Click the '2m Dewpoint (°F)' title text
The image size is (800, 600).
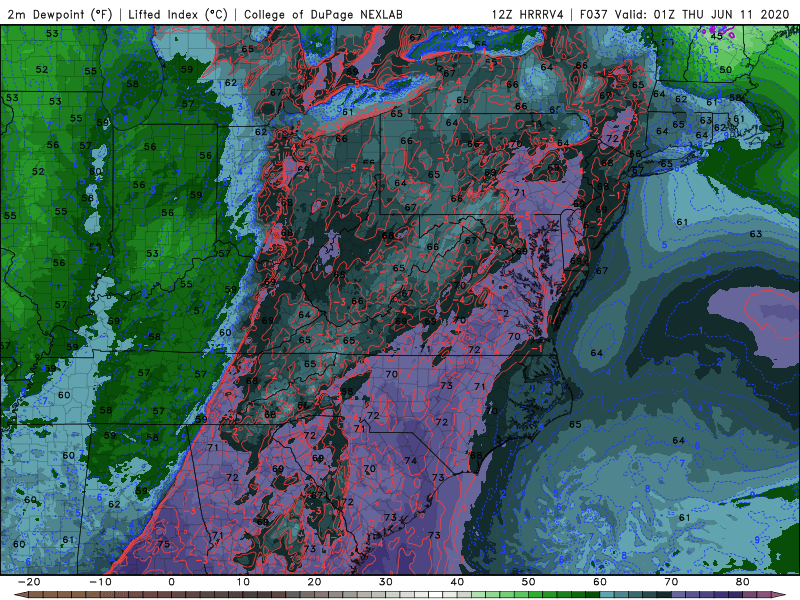[60, 14]
